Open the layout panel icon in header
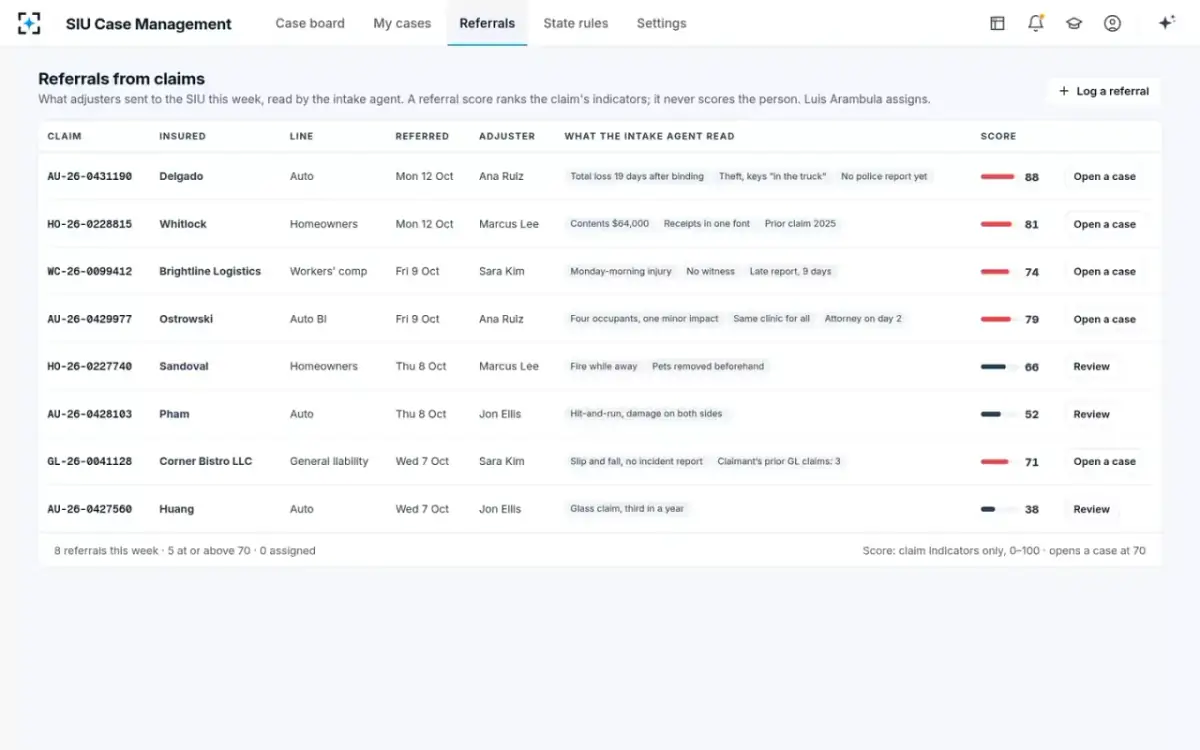The height and width of the screenshot is (750, 1200). click(x=997, y=23)
